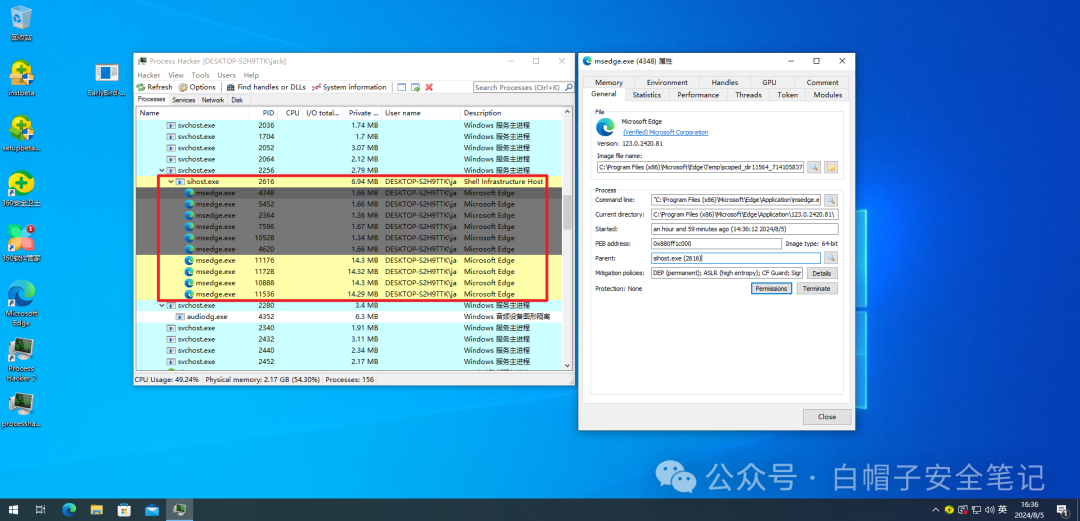Select msedge.exe with PID 10528
The width and height of the screenshot is (1080, 521).
(349, 238)
